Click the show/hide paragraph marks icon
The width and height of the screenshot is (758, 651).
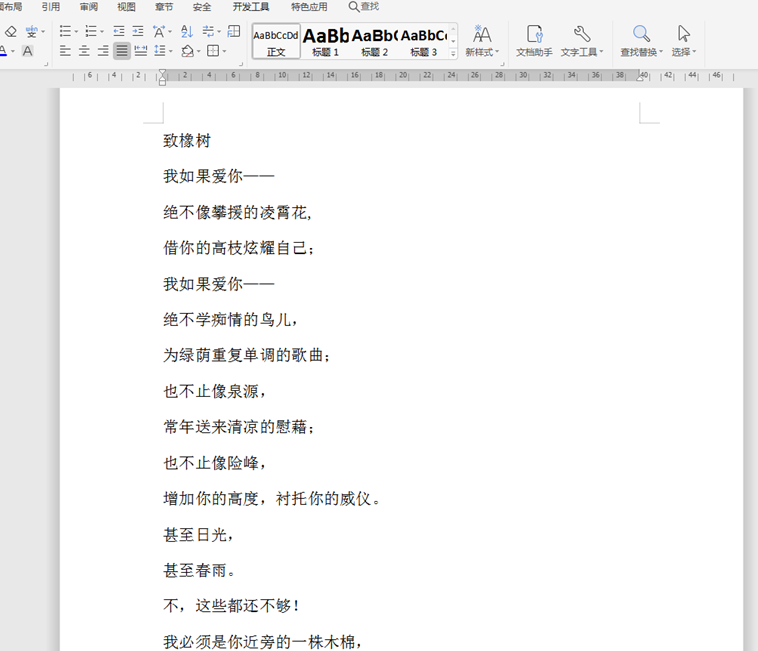click(208, 31)
